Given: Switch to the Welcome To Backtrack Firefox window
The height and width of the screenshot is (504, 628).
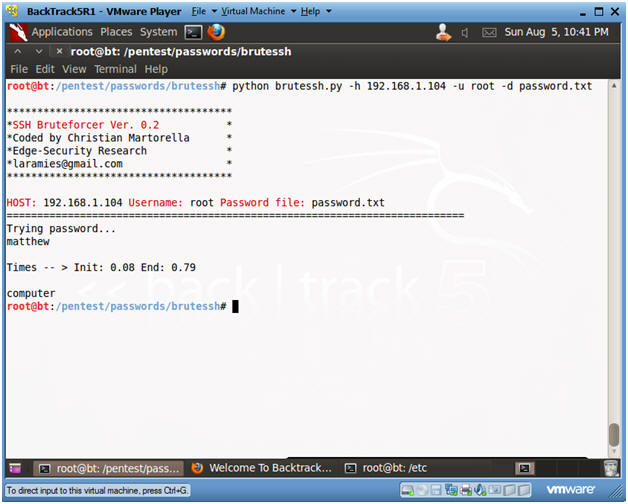Looking at the screenshot, I should (x=261, y=468).
